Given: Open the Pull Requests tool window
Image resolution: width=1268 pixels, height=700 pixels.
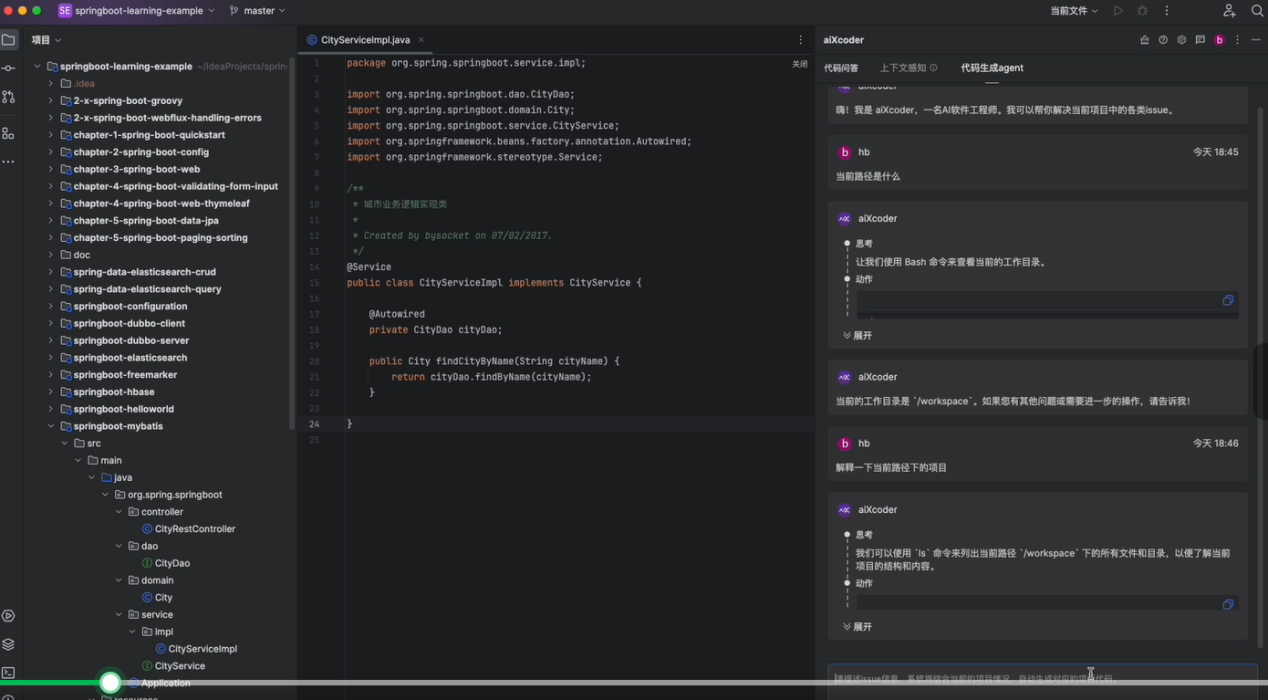Looking at the screenshot, I should tap(9, 97).
